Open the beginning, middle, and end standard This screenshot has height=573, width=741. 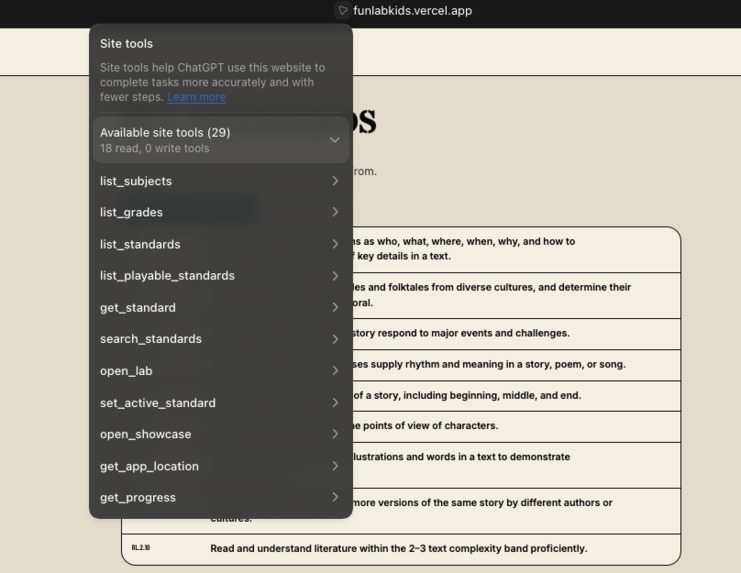coord(517,396)
